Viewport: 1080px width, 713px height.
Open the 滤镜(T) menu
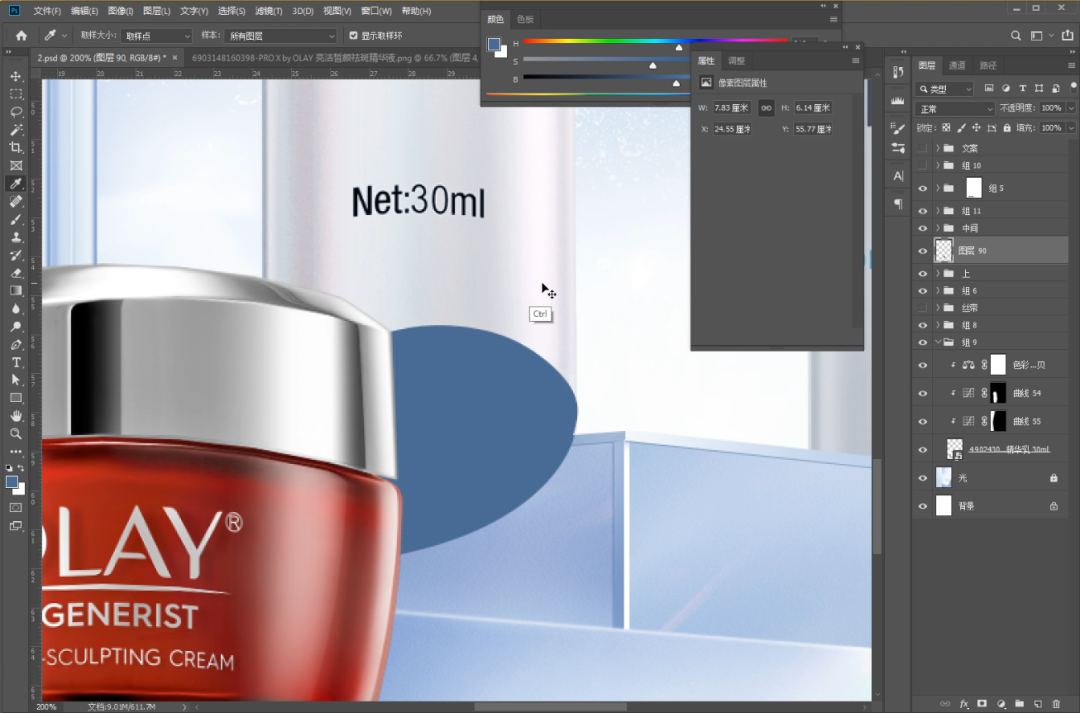[269, 11]
